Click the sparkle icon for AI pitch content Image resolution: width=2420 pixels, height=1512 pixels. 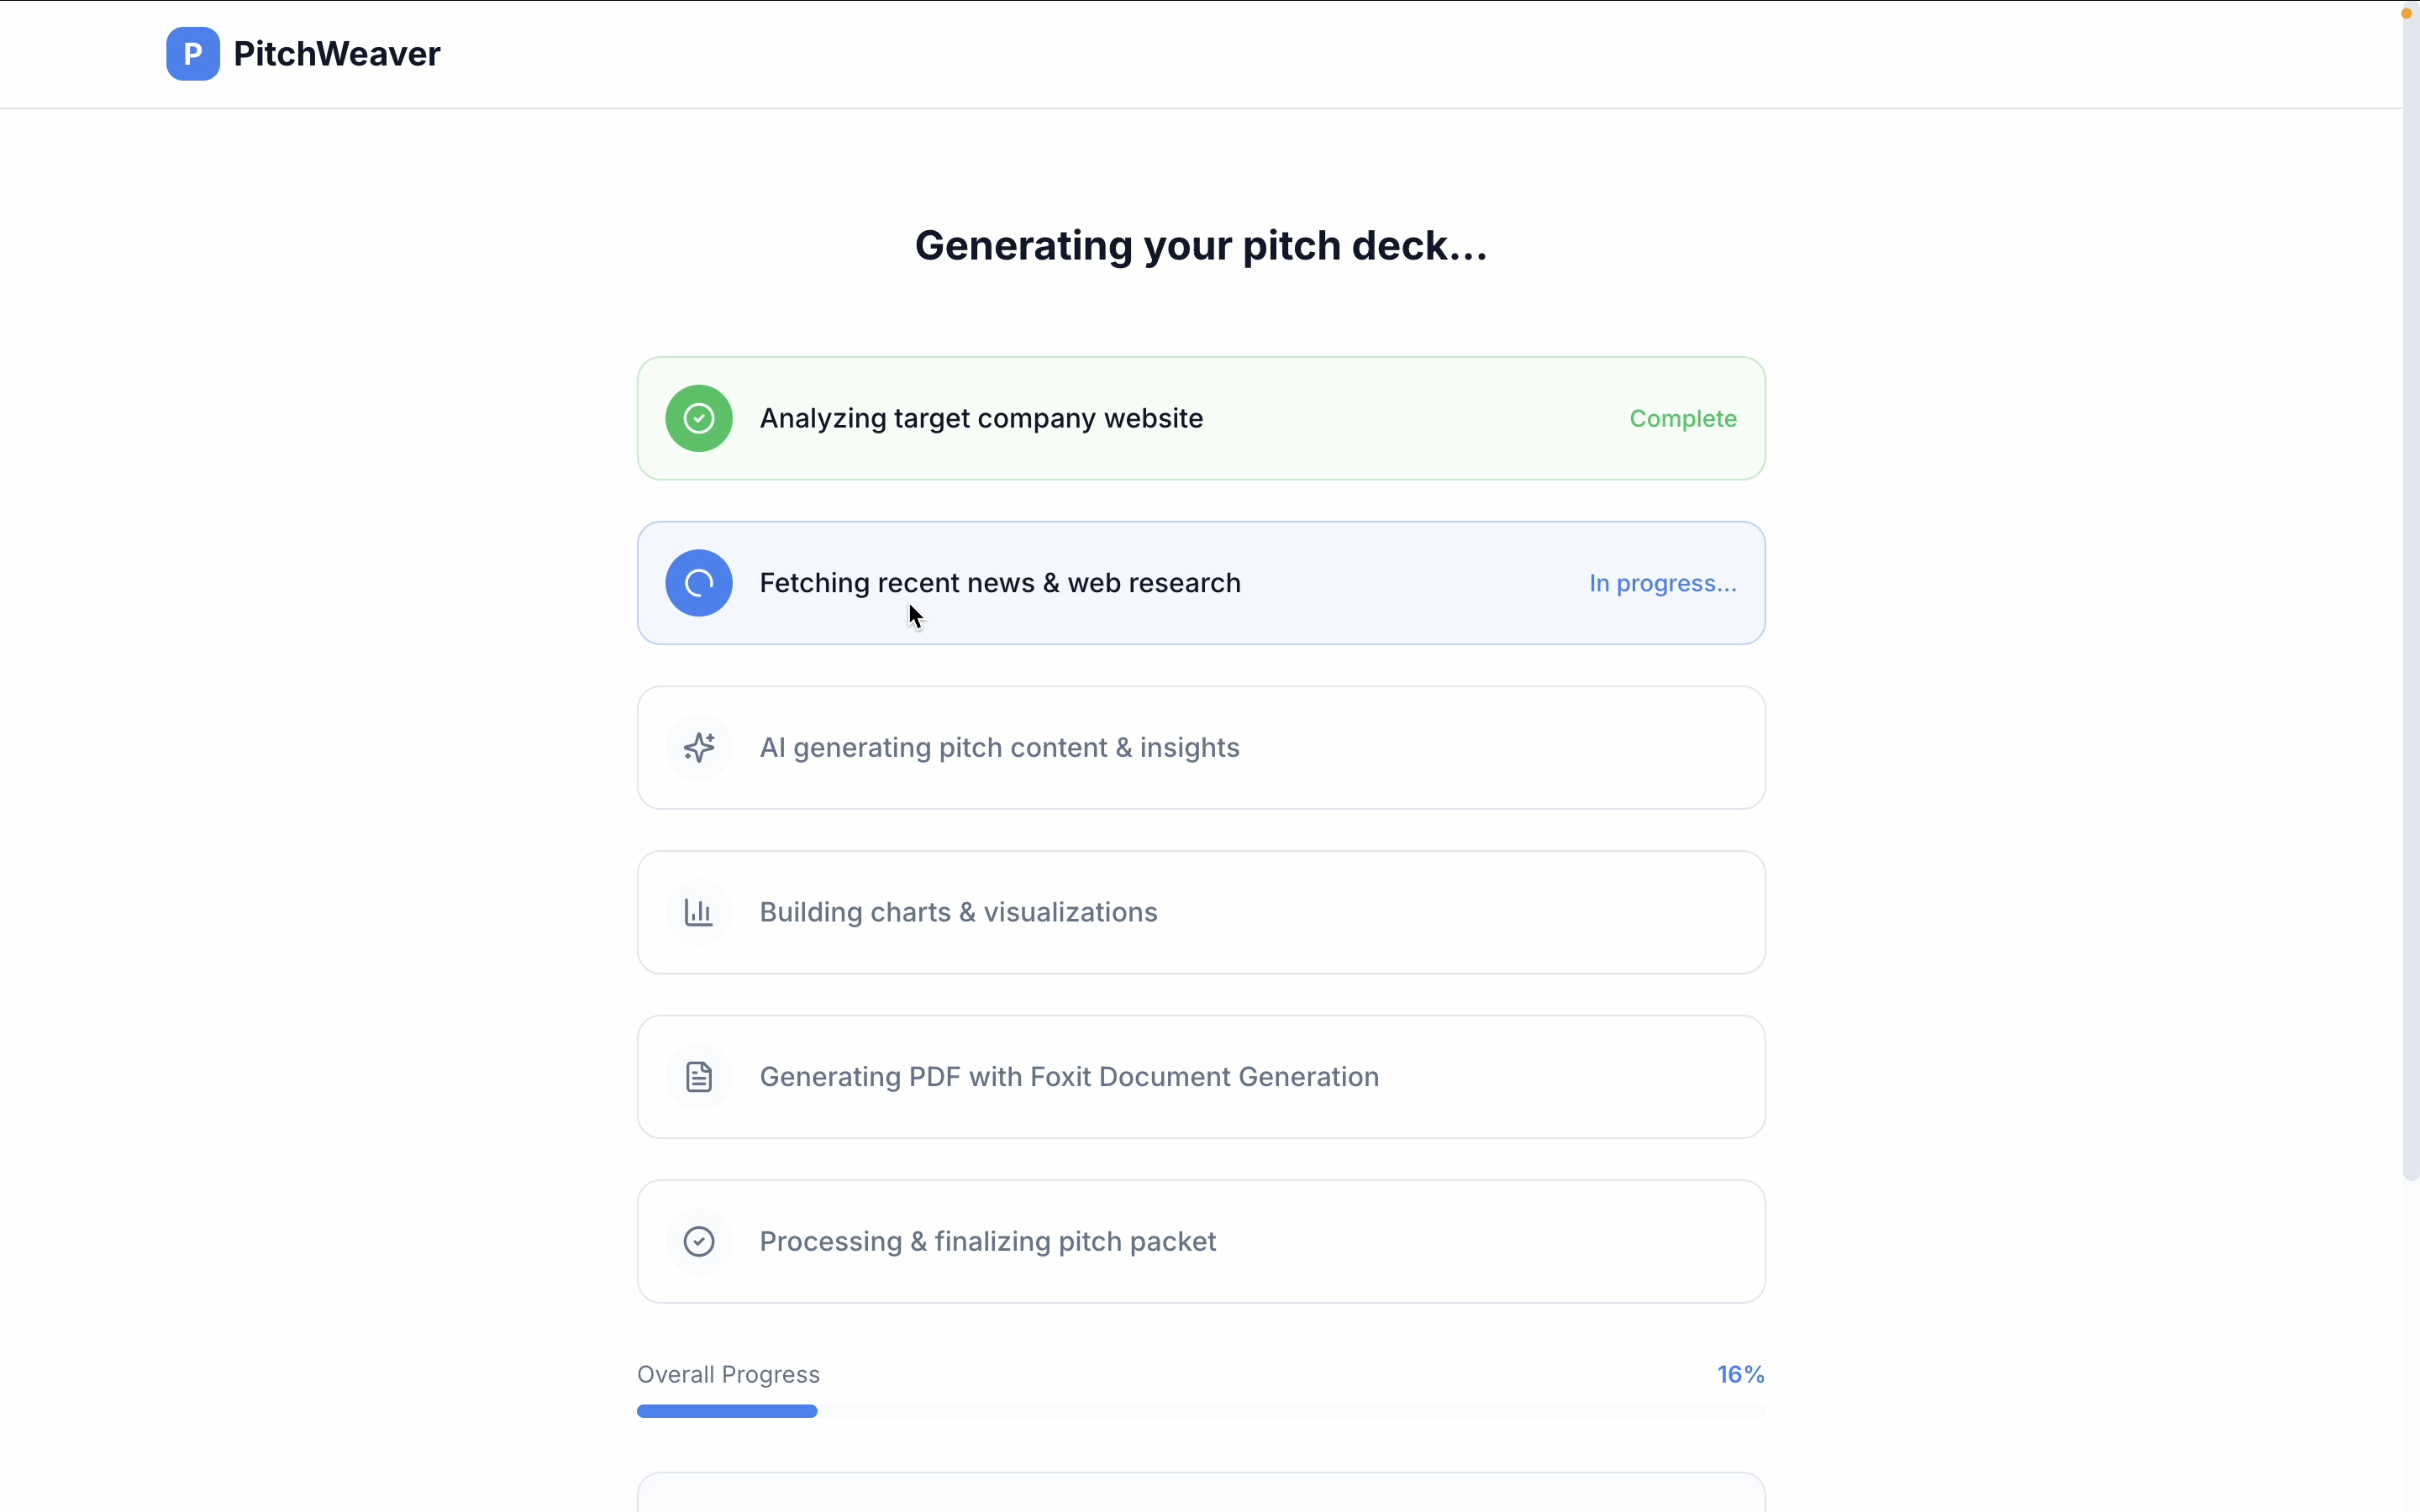(699, 747)
